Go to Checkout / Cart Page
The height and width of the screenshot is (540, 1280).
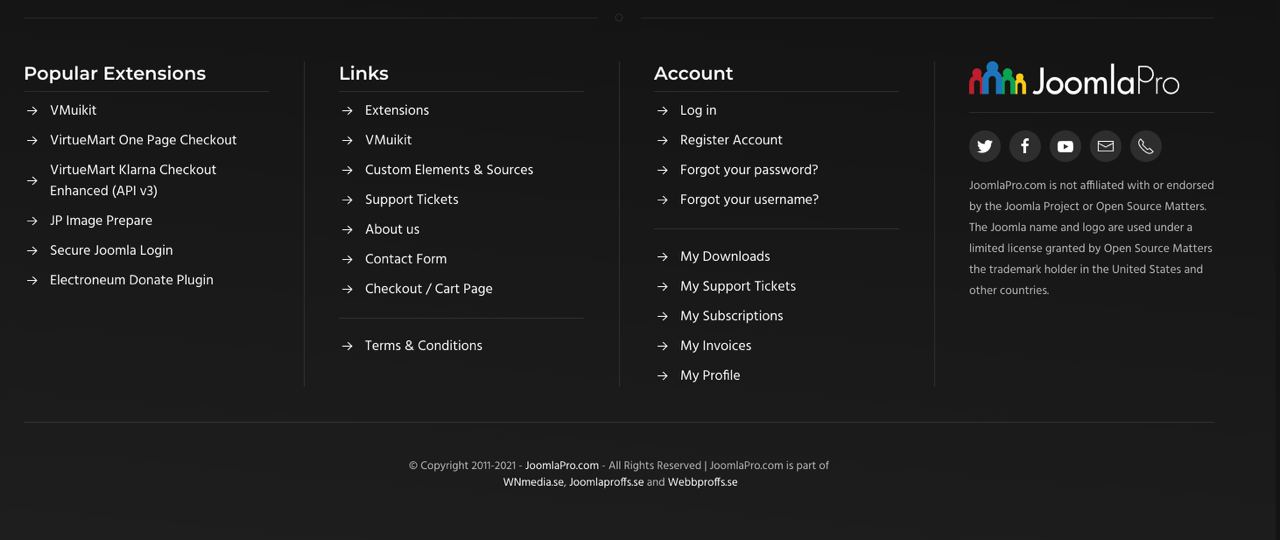click(x=428, y=289)
